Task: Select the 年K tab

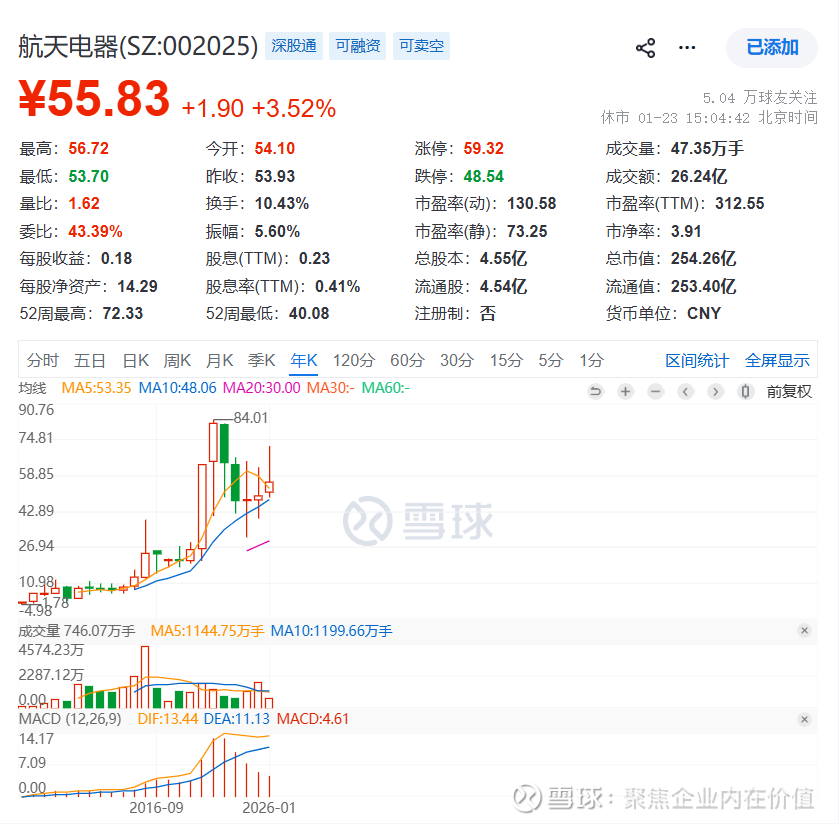Action: click(x=304, y=360)
